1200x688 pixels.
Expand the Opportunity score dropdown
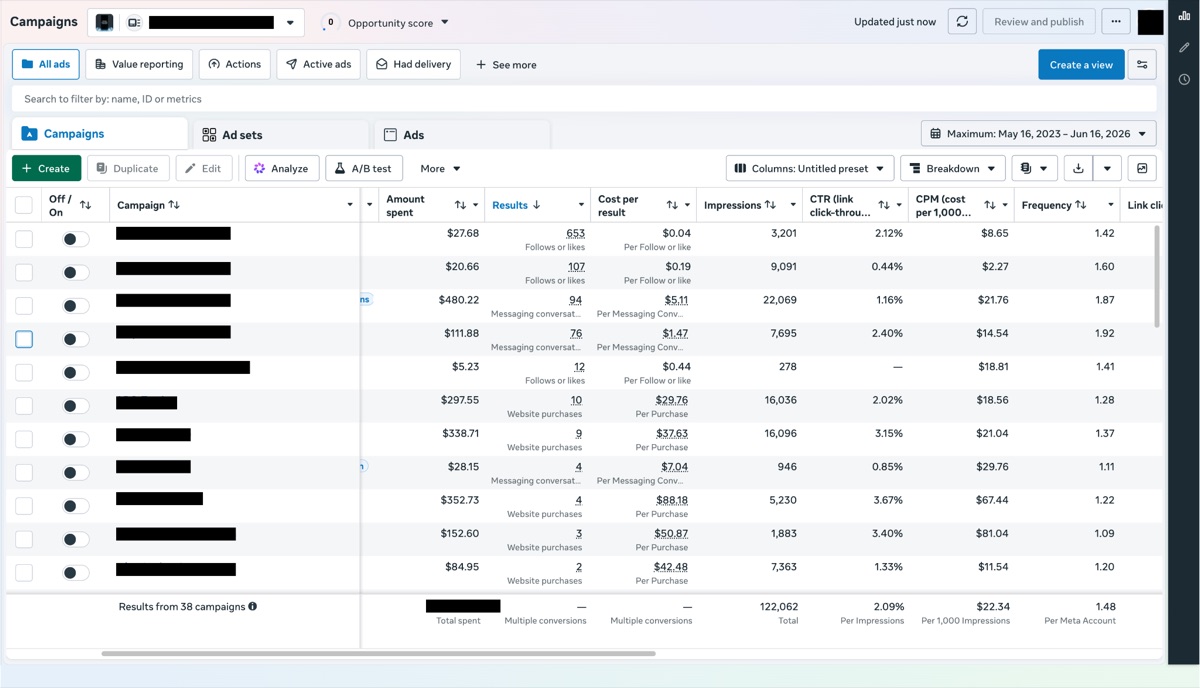pyautogui.click(x=445, y=22)
